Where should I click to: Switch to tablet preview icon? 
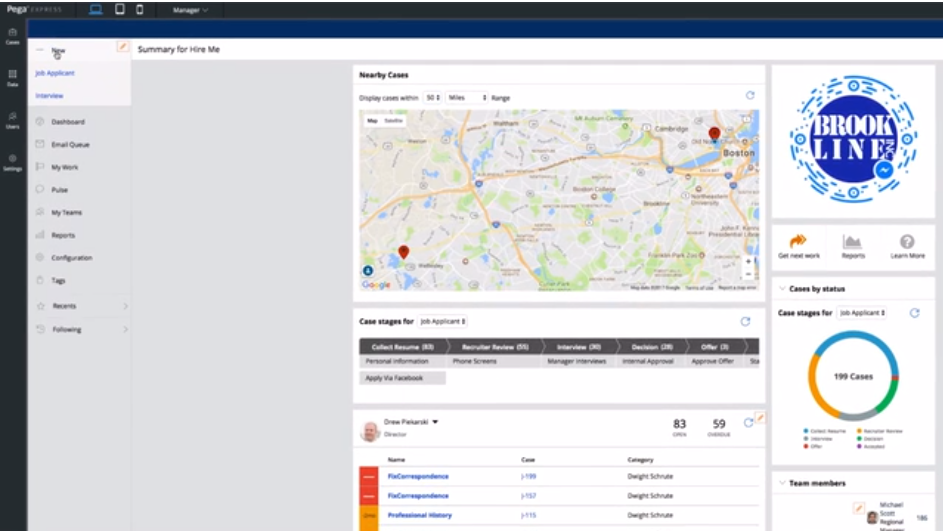[x=120, y=10]
